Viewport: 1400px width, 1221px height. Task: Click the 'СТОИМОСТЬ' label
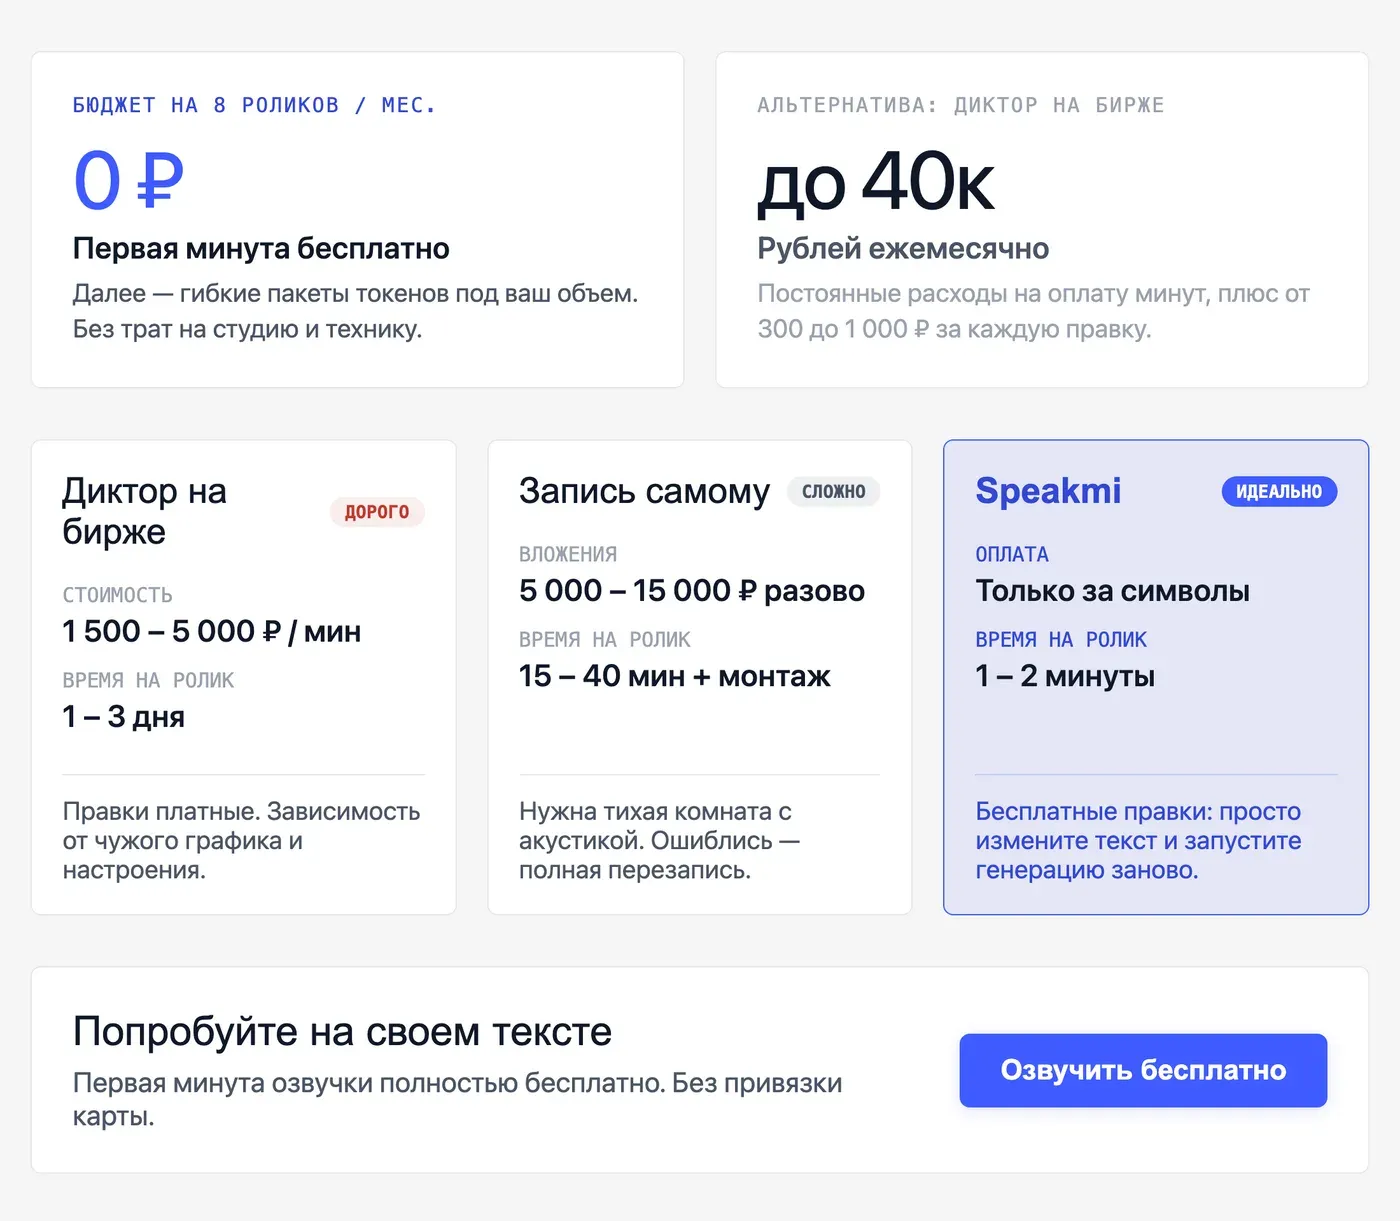(x=117, y=595)
